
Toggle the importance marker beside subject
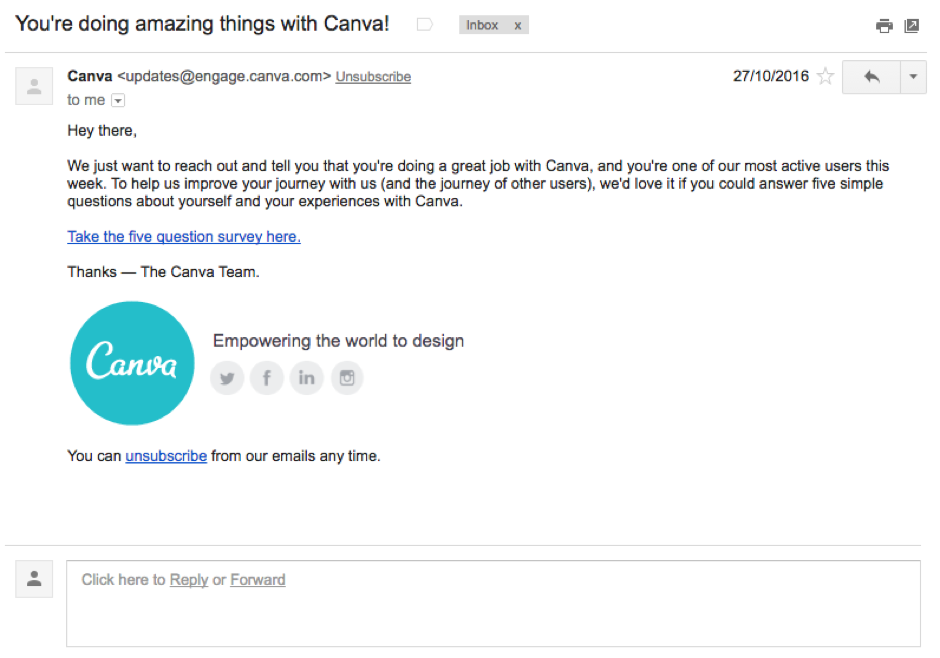pyautogui.click(x=425, y=25)
